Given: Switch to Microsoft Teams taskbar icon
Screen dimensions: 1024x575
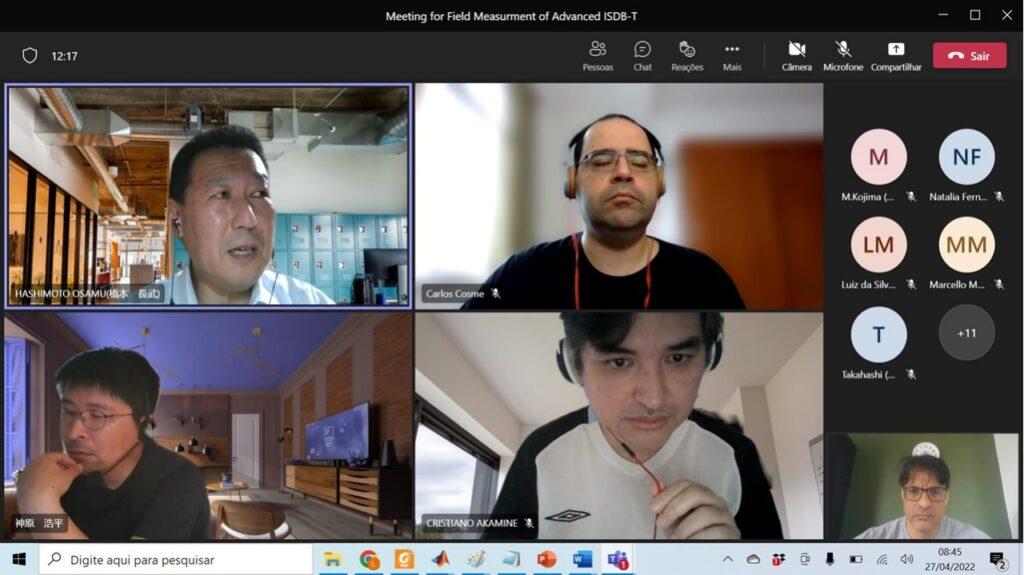Looking at the screenshot, I should coord(618,559).
